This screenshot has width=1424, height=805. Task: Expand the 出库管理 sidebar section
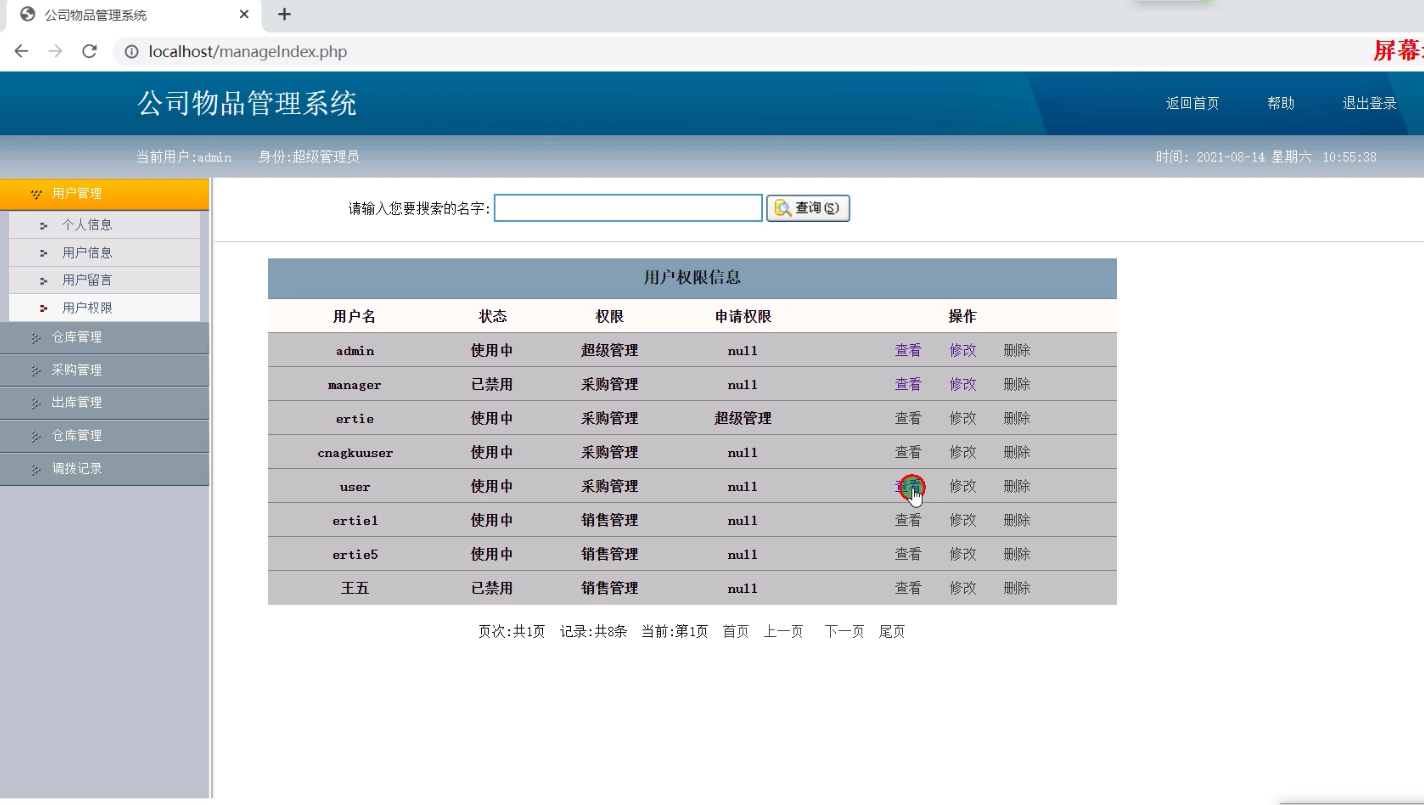104,403
